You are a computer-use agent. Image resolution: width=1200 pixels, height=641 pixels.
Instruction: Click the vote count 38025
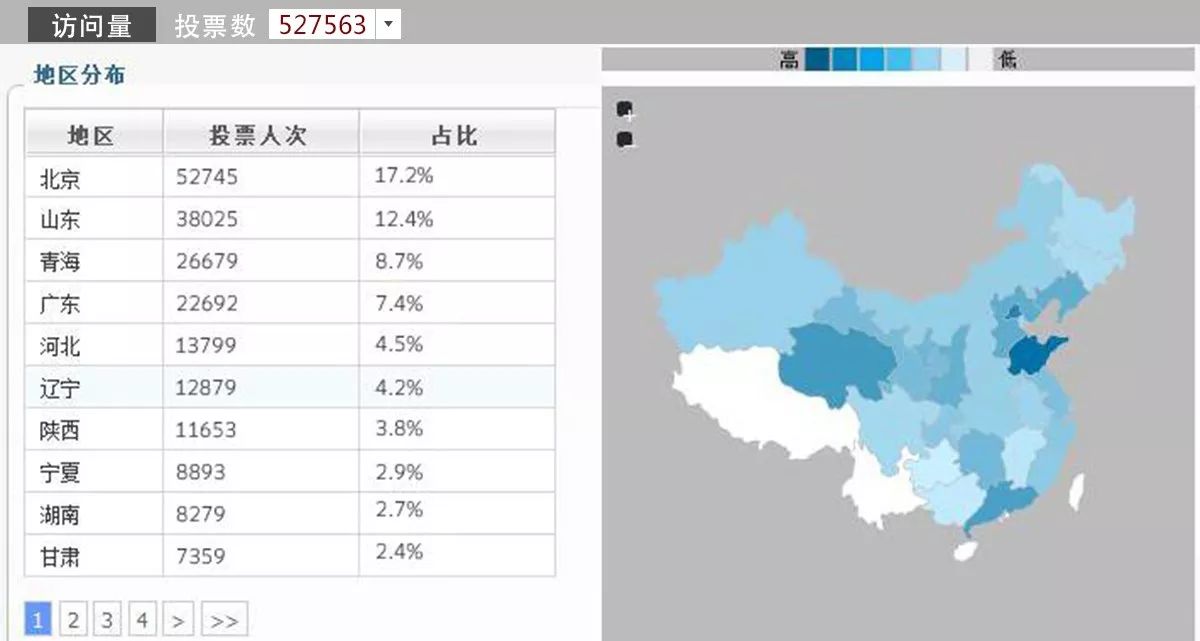click(x=207, y=220)
